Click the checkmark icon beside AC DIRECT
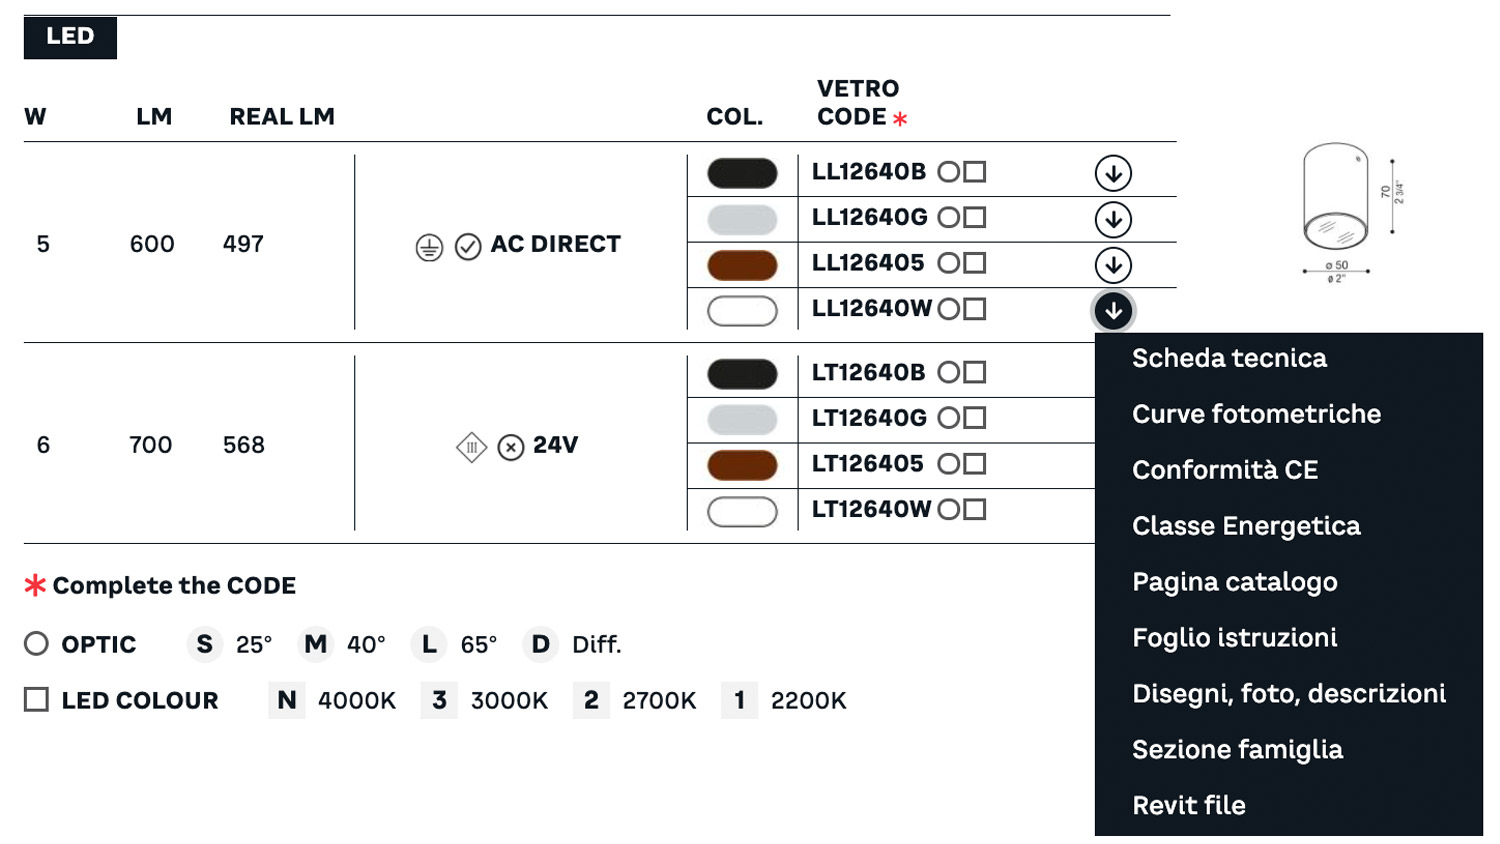Viewport: 1500px width, 844px height. pyautogui.click(x=468, y=247)
